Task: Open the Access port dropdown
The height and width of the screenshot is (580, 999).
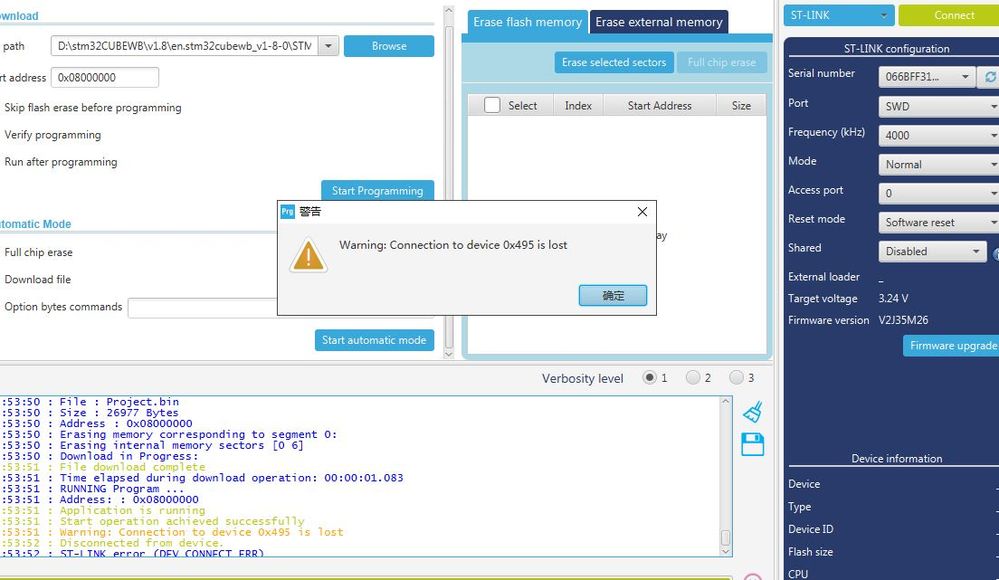Action: (938, 193)
